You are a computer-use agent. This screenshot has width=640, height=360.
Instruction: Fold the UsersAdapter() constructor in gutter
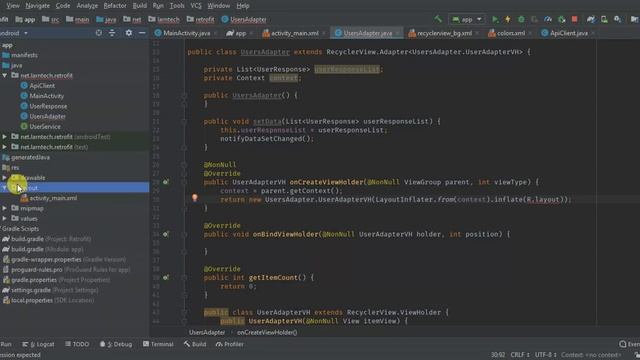coord(184,96)
